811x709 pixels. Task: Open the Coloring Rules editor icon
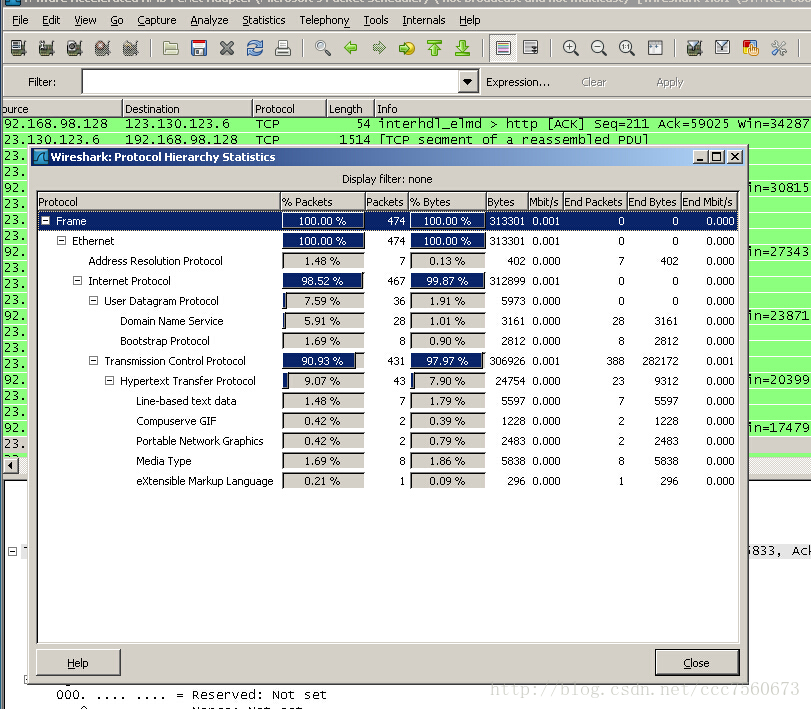pos(750,48)
